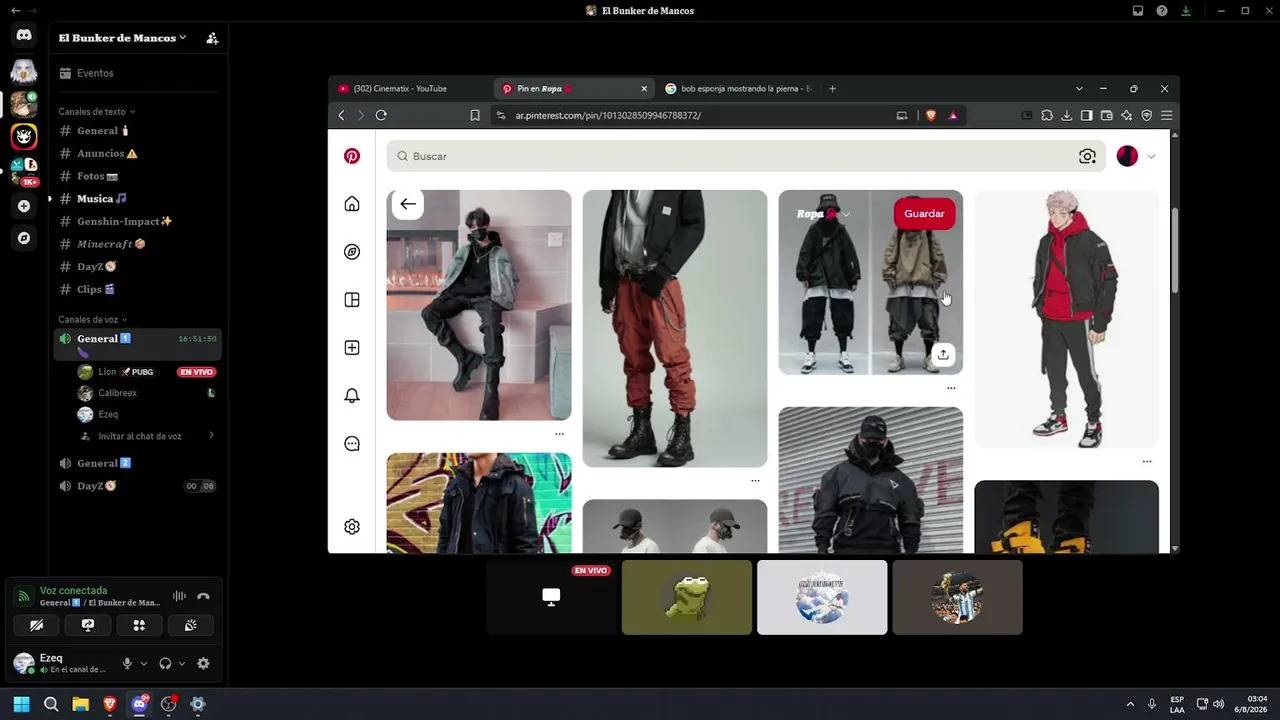Open Discord server discovery compass
The height and width of the screenshot is (720, 1280).
(24, 238)
